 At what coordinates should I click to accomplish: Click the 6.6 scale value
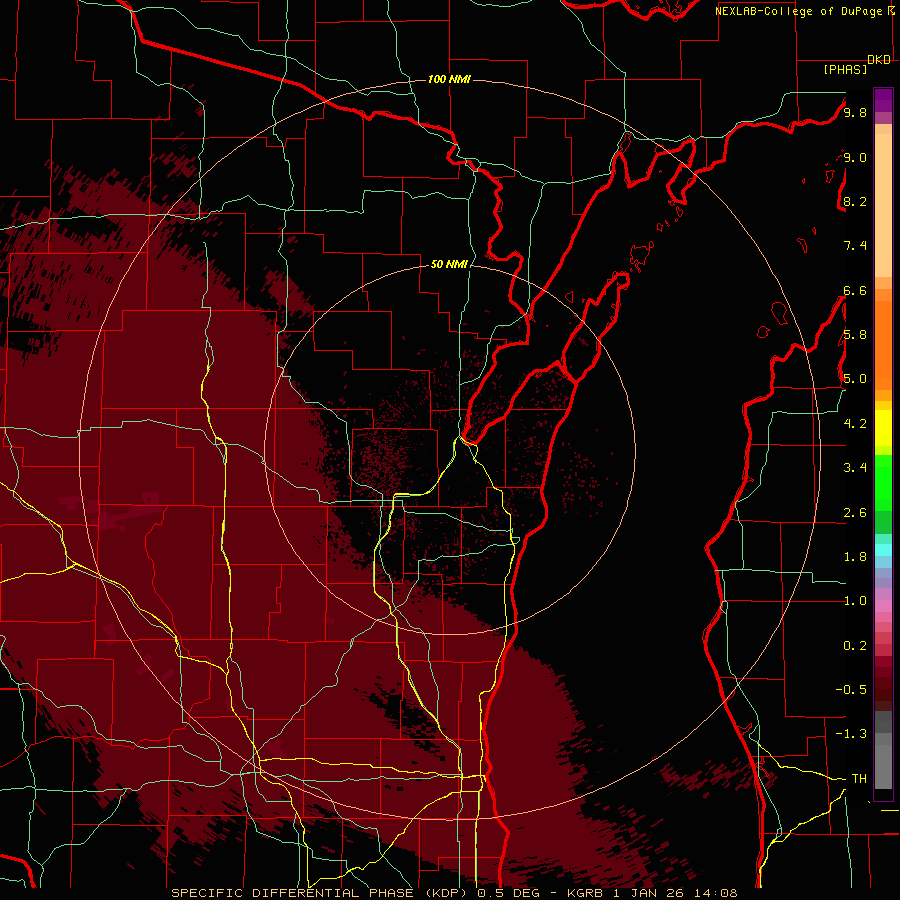pyautogui.click(x=855, y=290)
